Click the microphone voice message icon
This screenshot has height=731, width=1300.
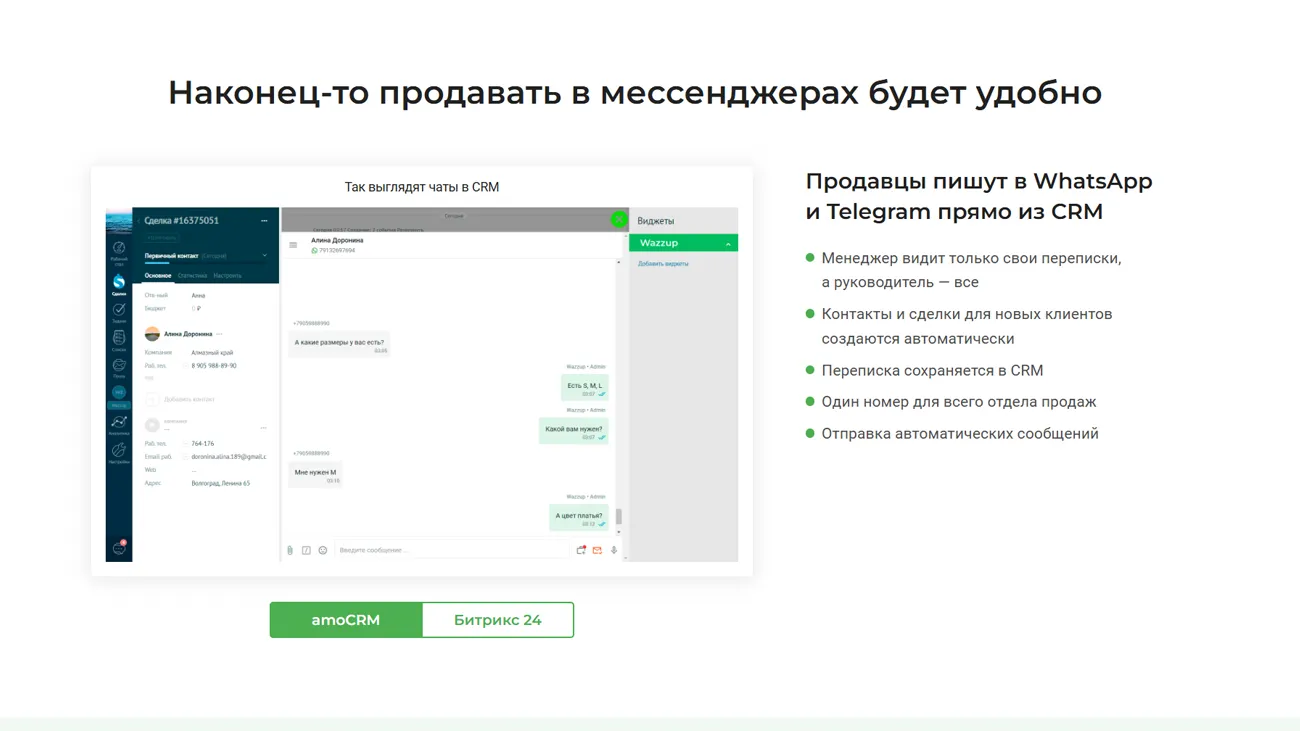point(614,550)
